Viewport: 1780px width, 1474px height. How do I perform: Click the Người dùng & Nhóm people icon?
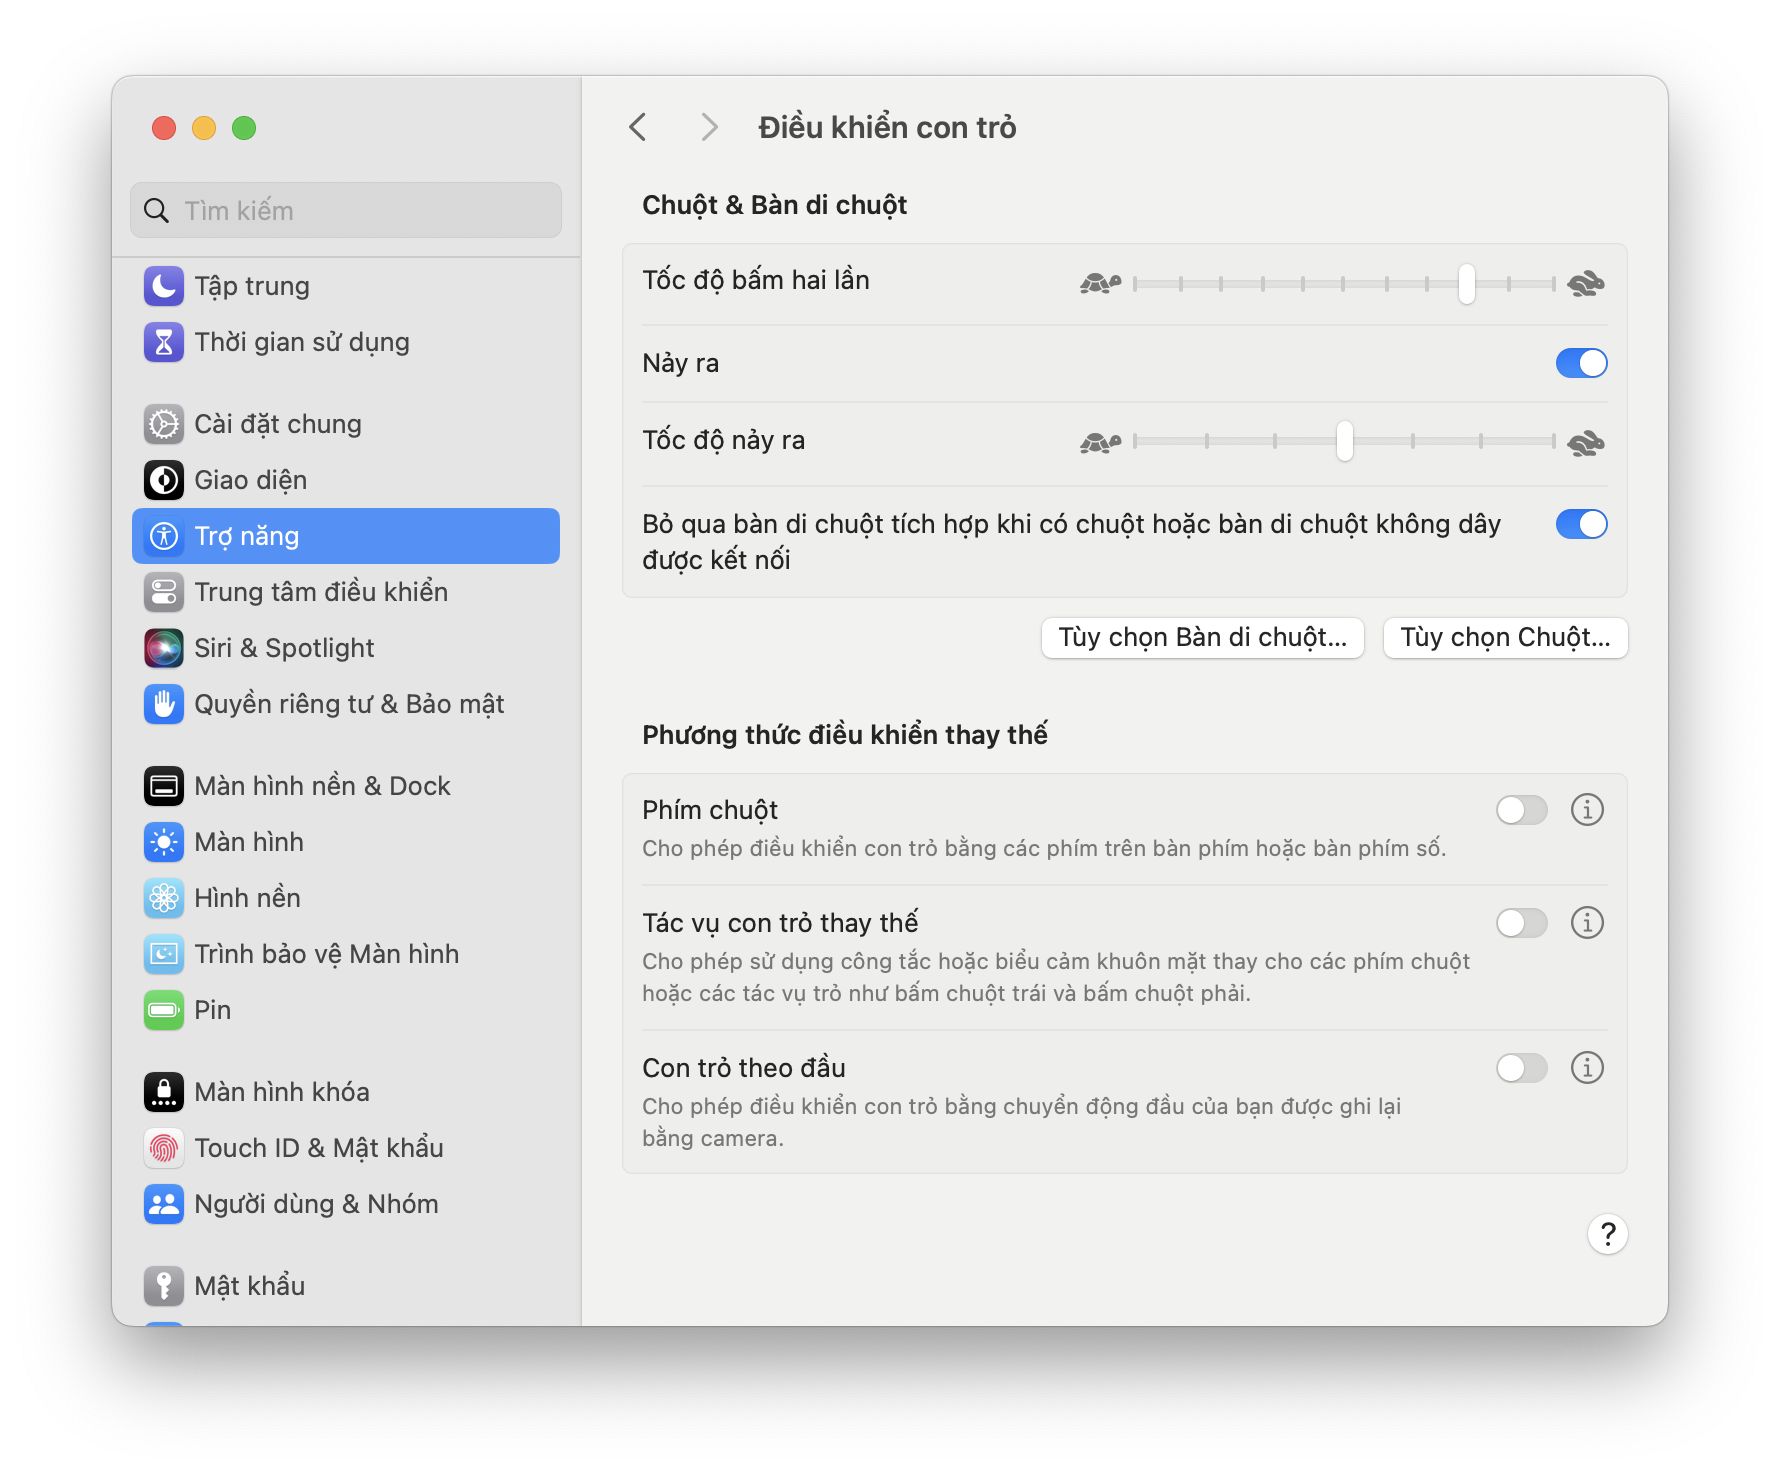[x=164, y=1204]
